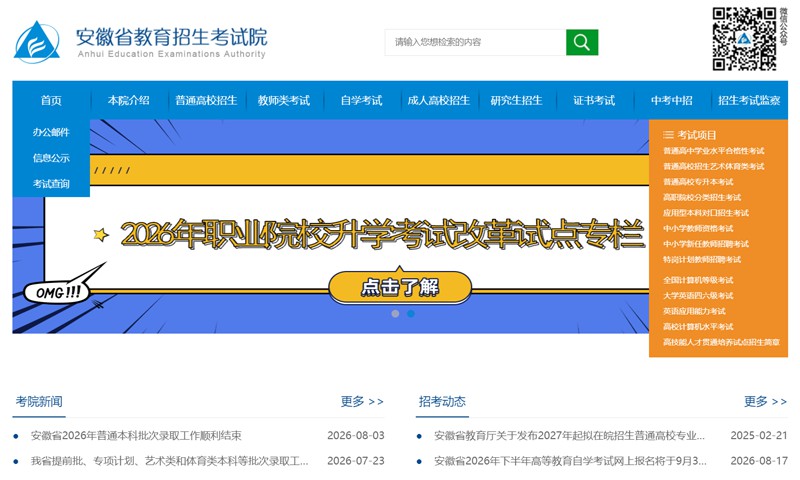Click the Anhui Education Examinations Authority logo
This screenshot has height=480, width=800.
(x=37, y=42)
